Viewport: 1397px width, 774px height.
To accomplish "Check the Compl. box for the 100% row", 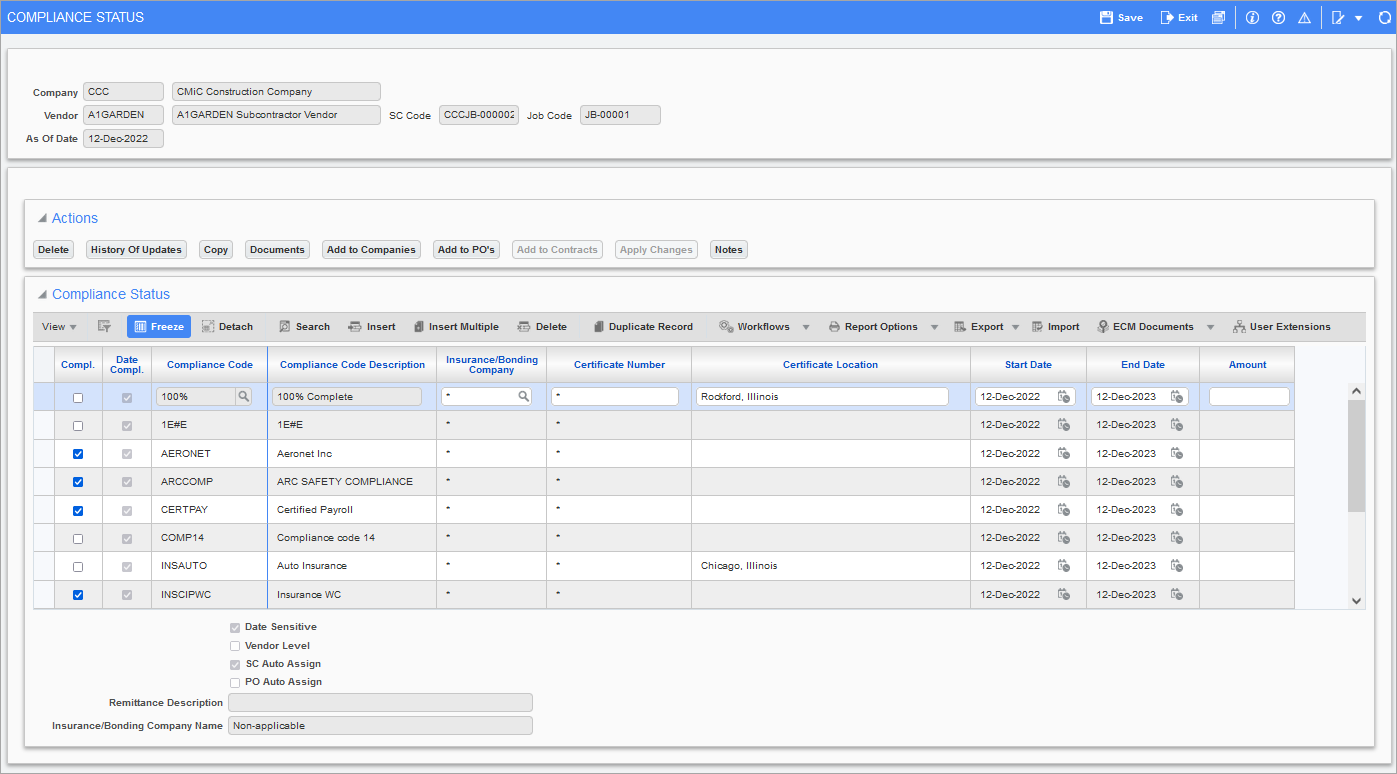I will pyautogui.click(x=78, y=398).
